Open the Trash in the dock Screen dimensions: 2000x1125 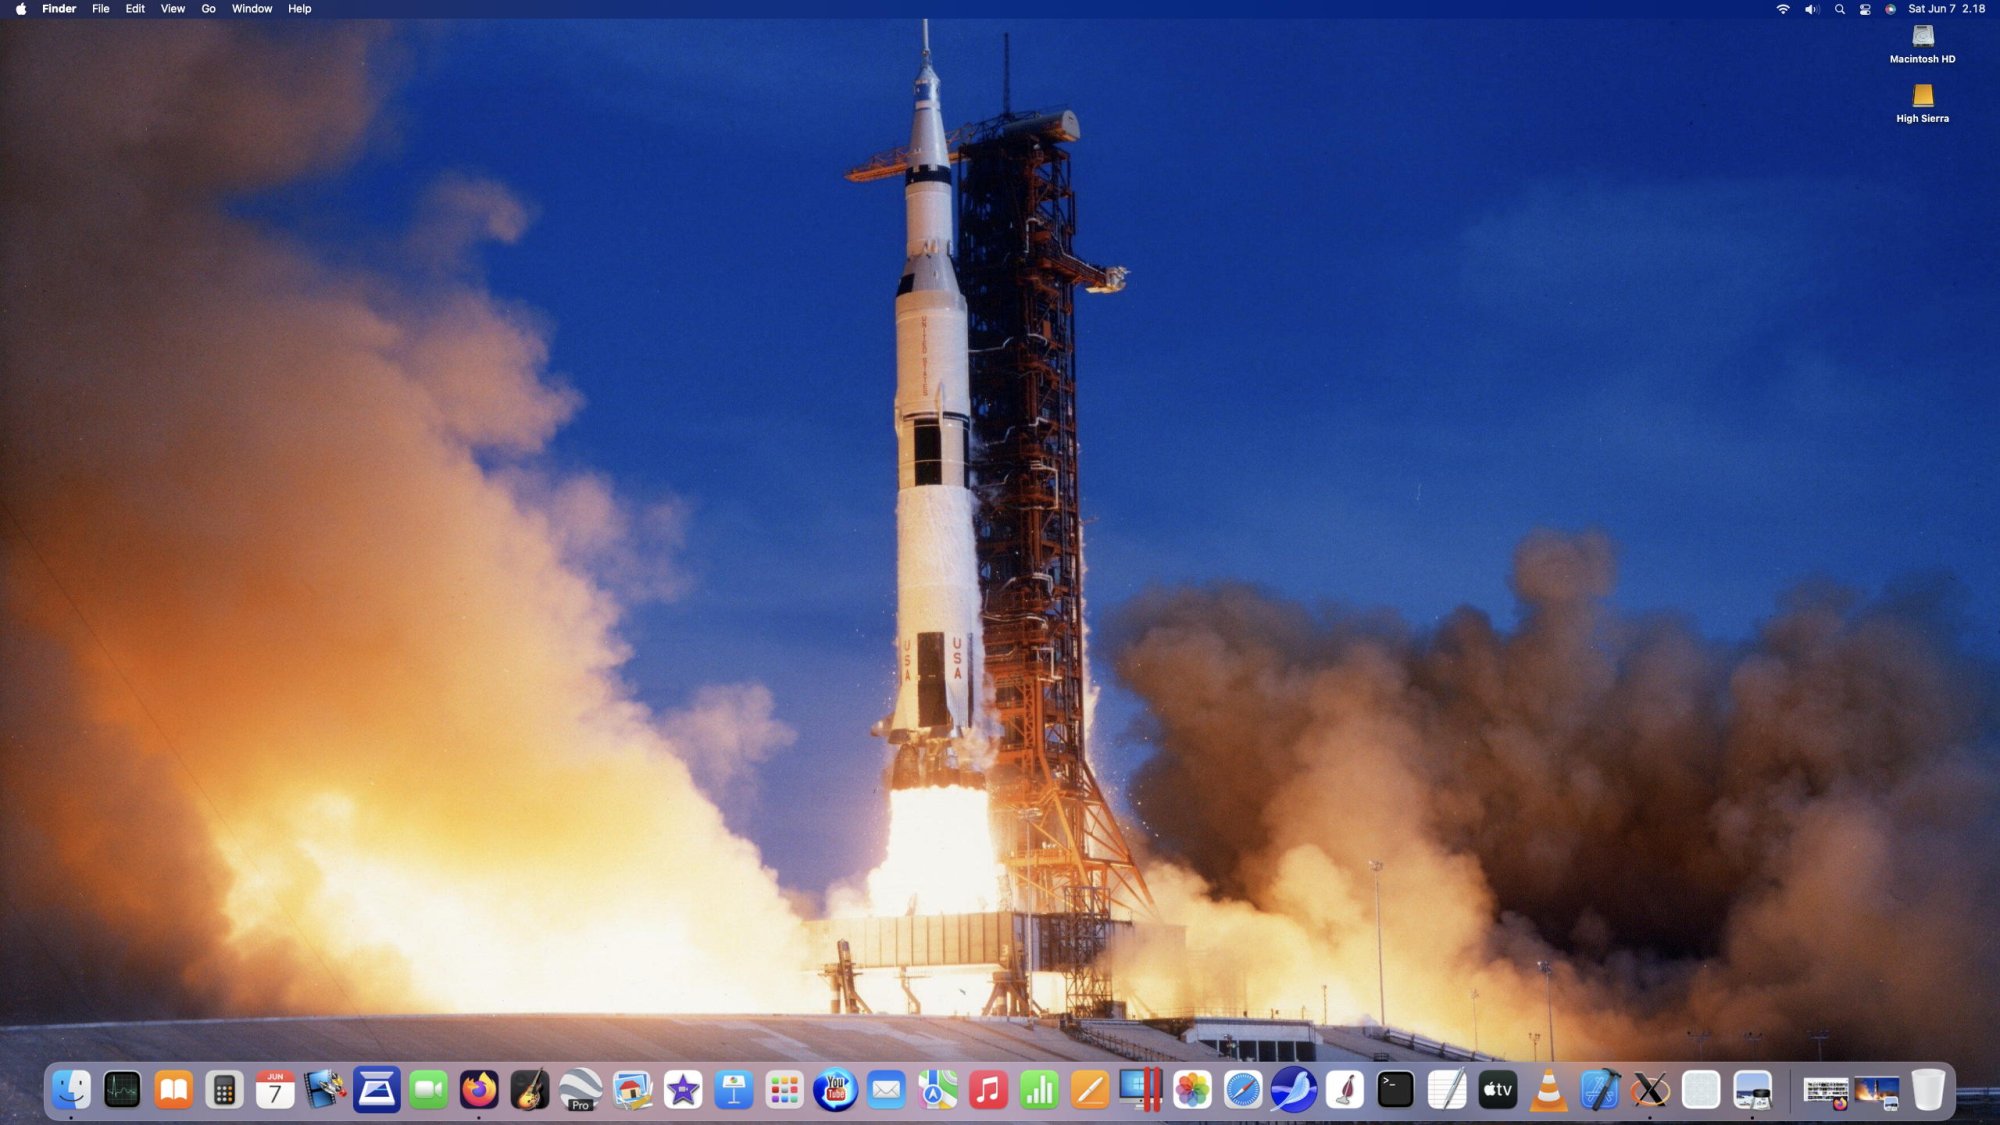tap(1928, 1090)
